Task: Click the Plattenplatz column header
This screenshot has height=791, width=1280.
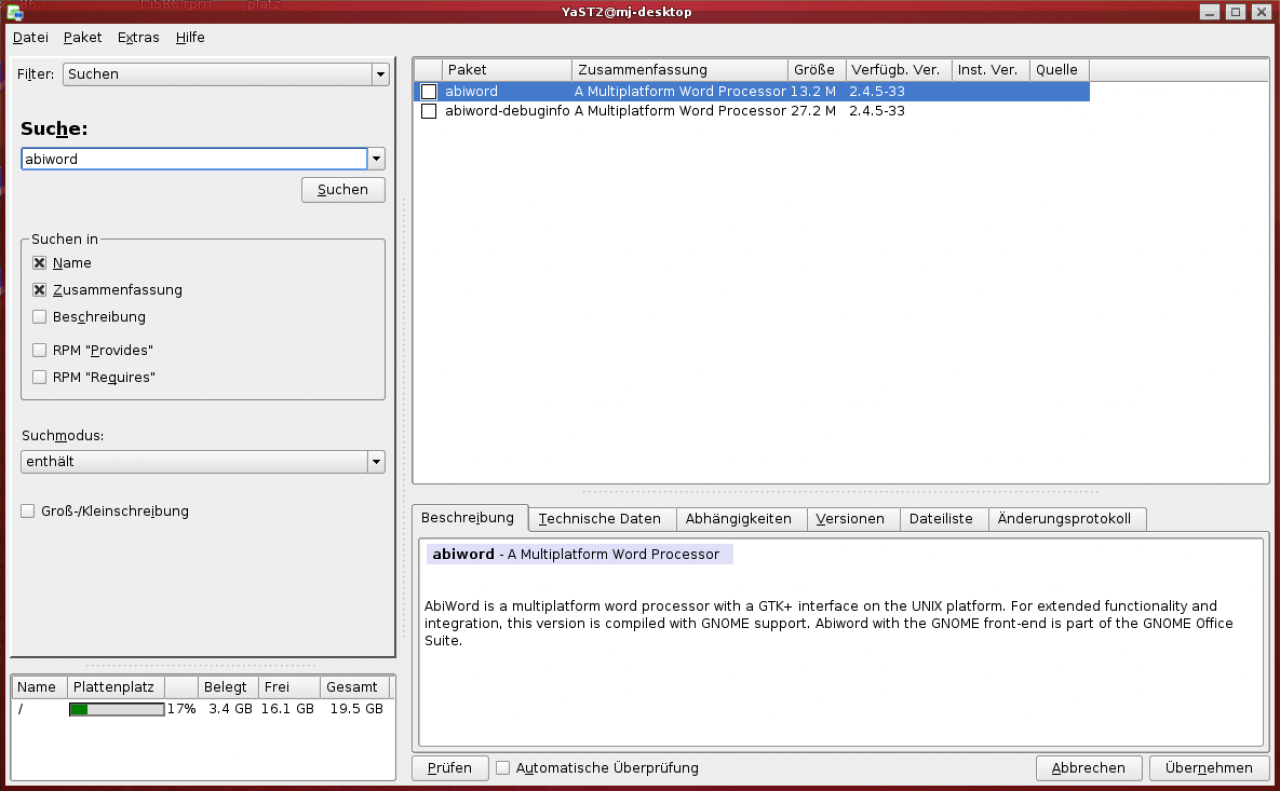Action: (116, 687)
